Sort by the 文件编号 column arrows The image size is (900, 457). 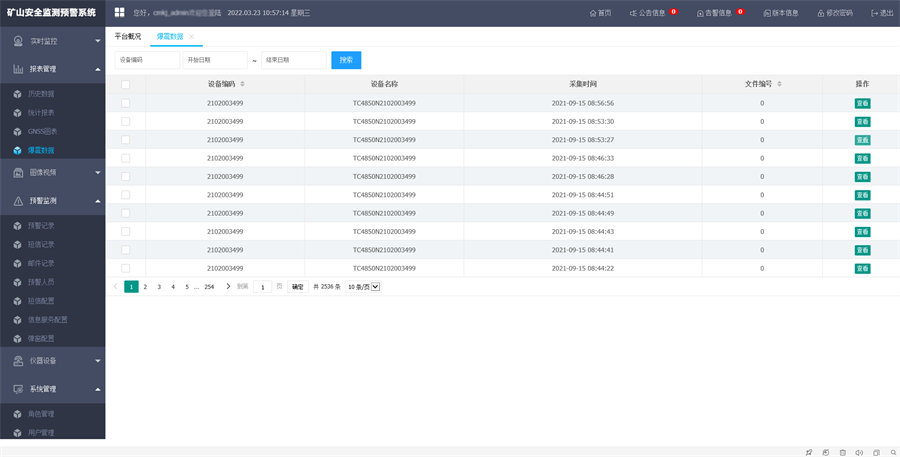[779, 84]
